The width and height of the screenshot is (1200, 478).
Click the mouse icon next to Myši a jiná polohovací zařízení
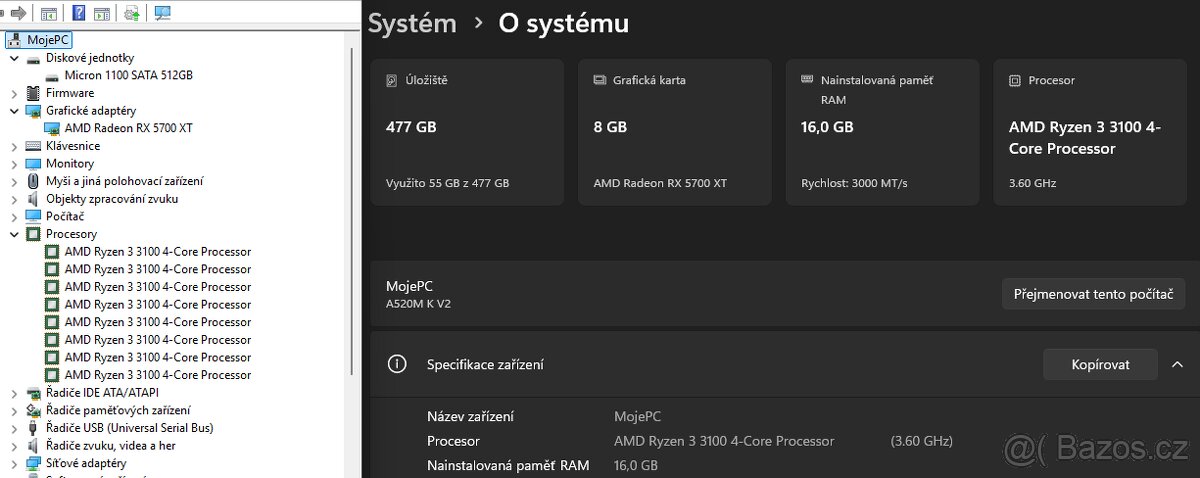(33, 181)
